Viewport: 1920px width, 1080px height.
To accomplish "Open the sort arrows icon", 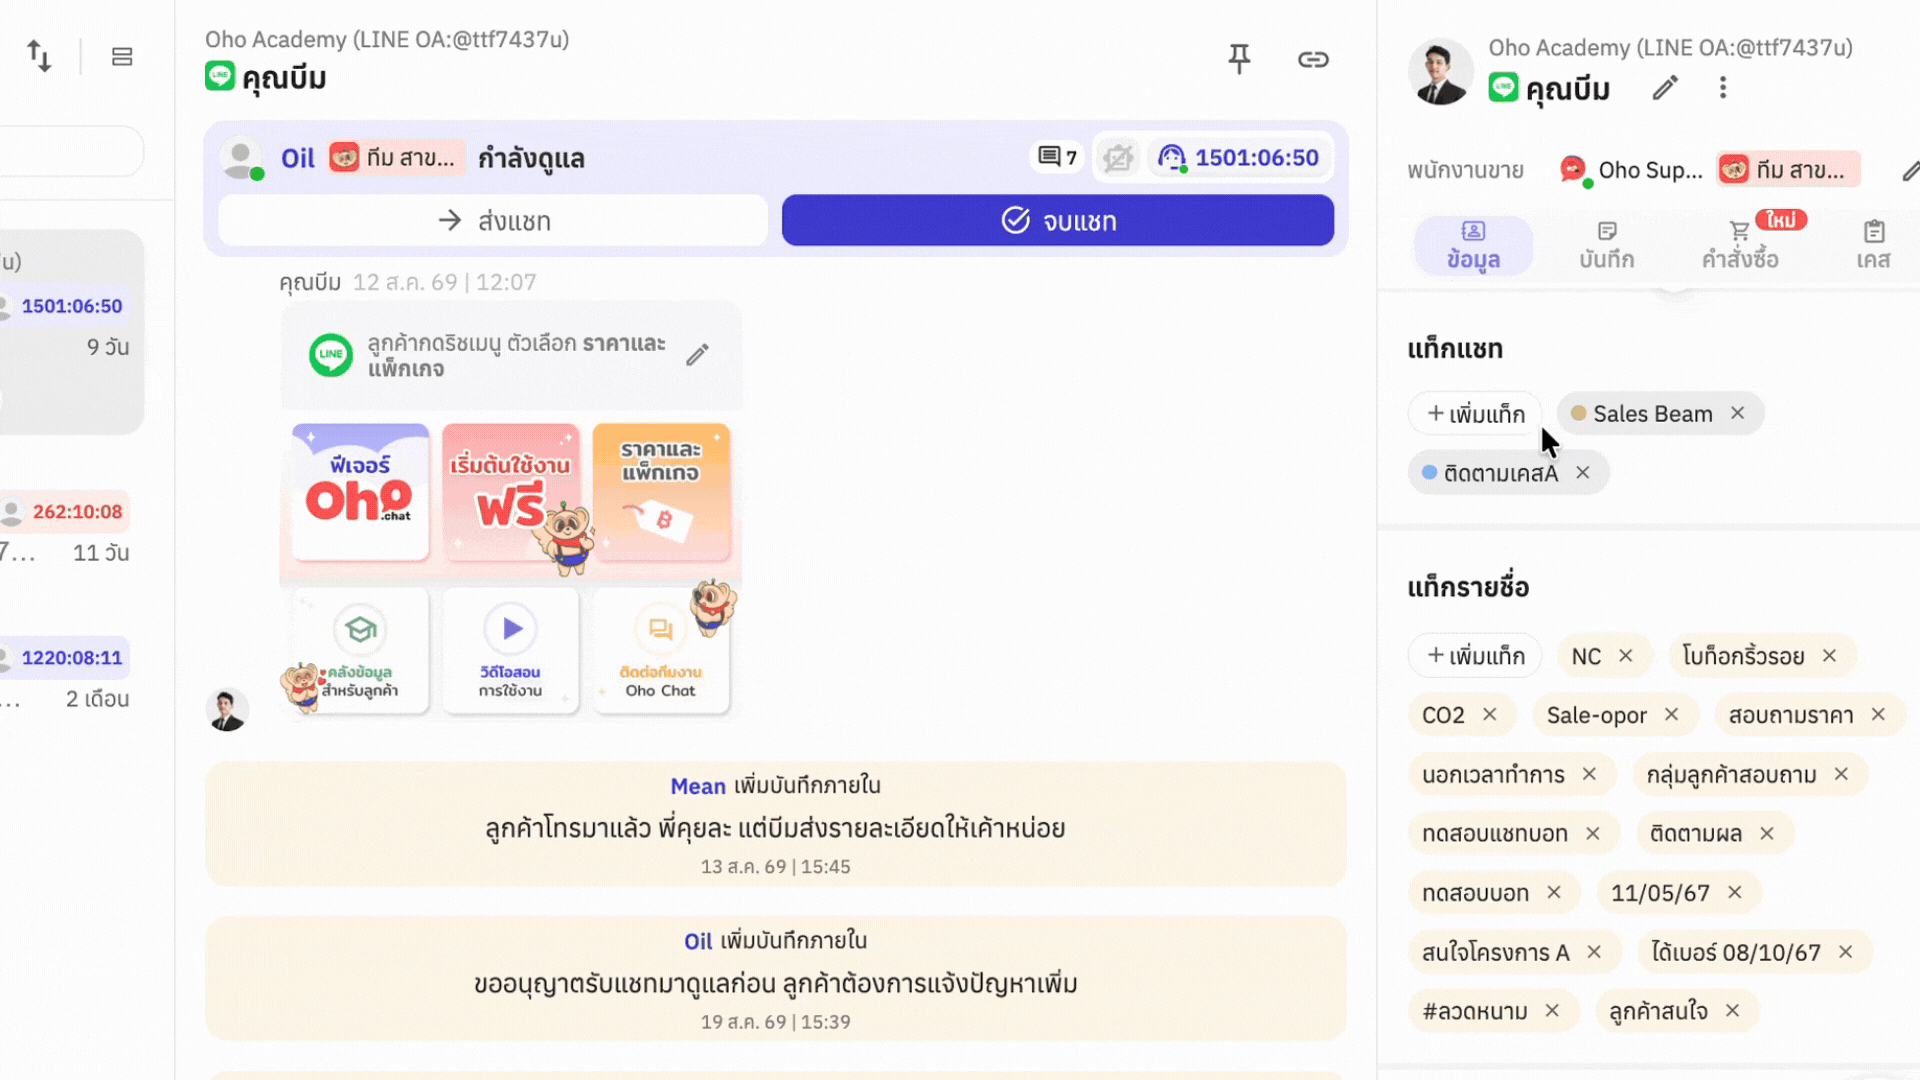I will [39, 56].
